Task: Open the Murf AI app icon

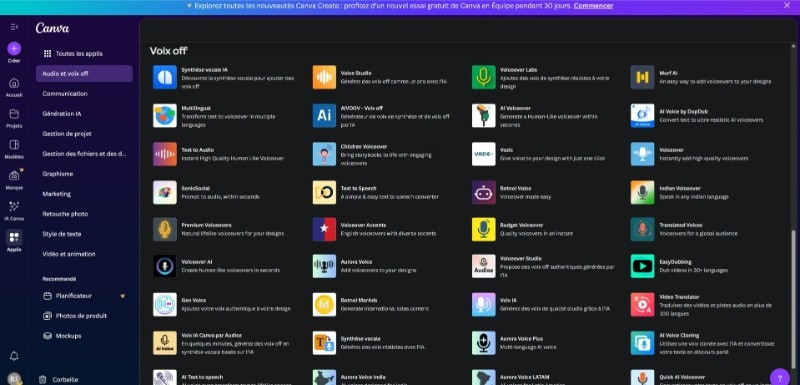Action: [x=642, y=77]
